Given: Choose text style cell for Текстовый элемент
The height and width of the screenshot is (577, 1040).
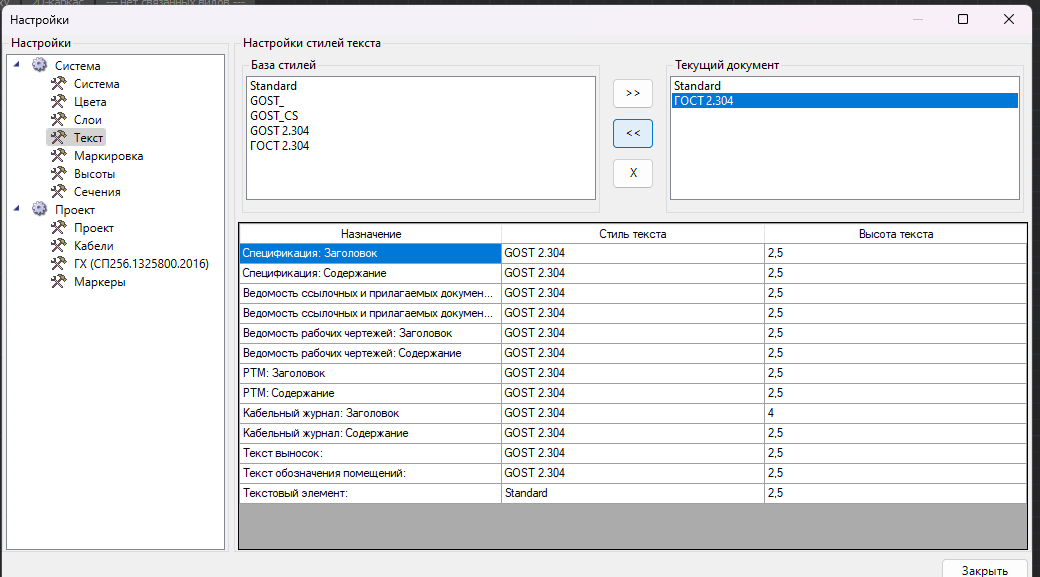Looking at the screenshot, I should click(632, 493).
